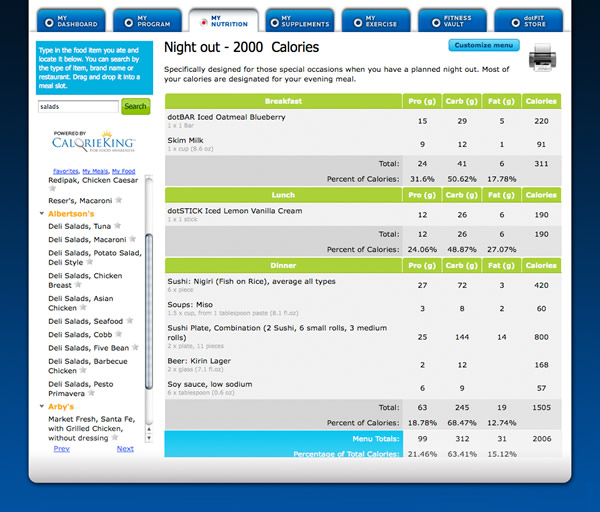
Task: Collapse the Albertson's food group
Action: 42,214
